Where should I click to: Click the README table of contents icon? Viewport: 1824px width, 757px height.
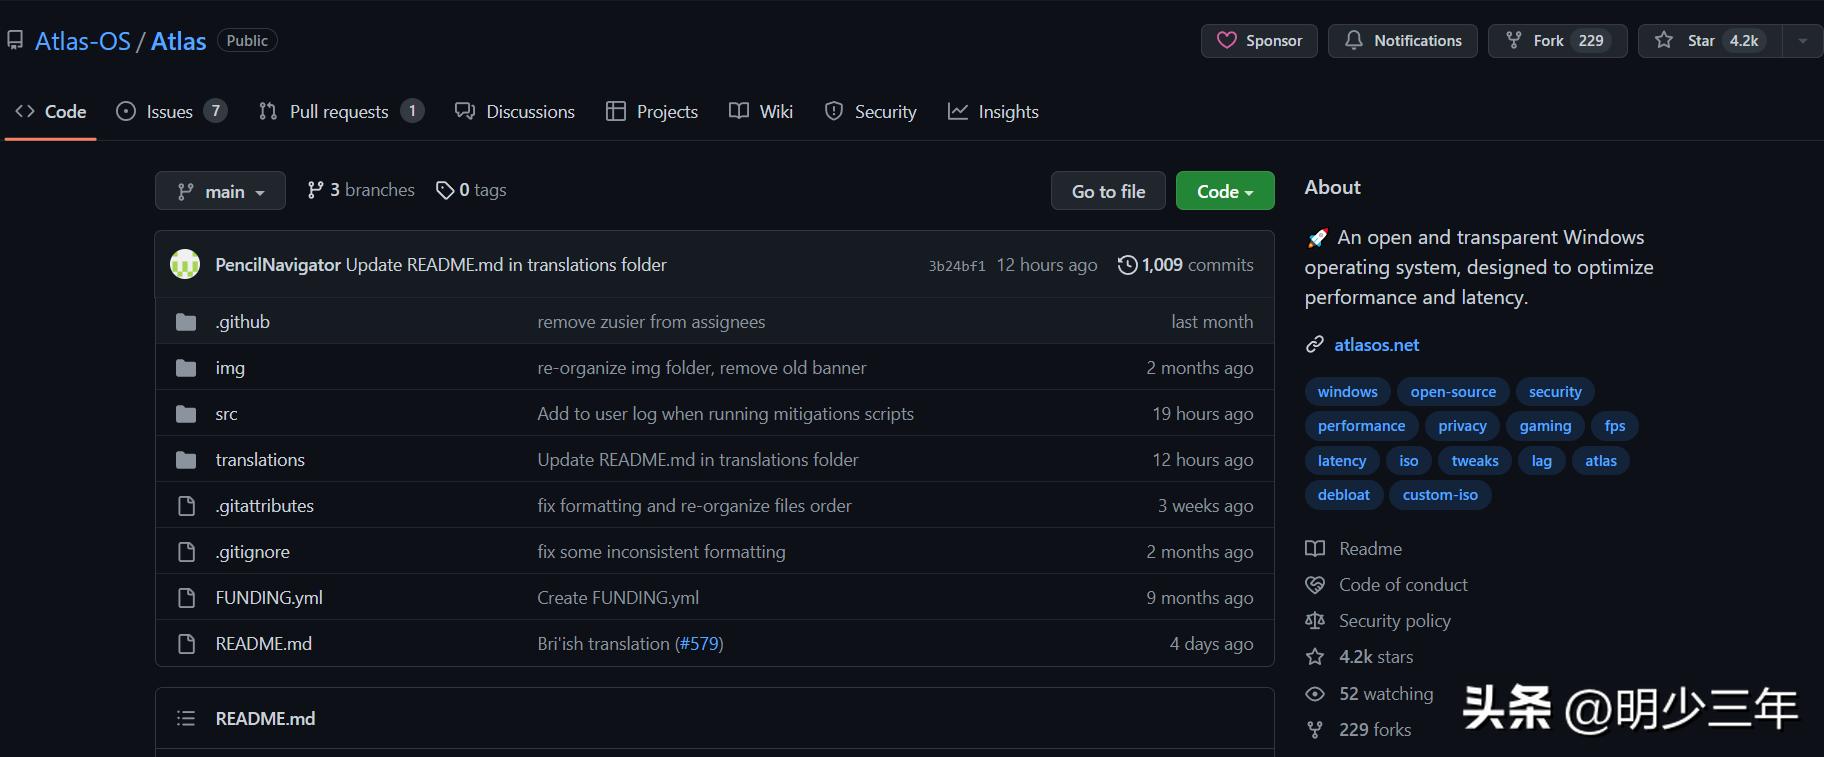pos(185,718)
